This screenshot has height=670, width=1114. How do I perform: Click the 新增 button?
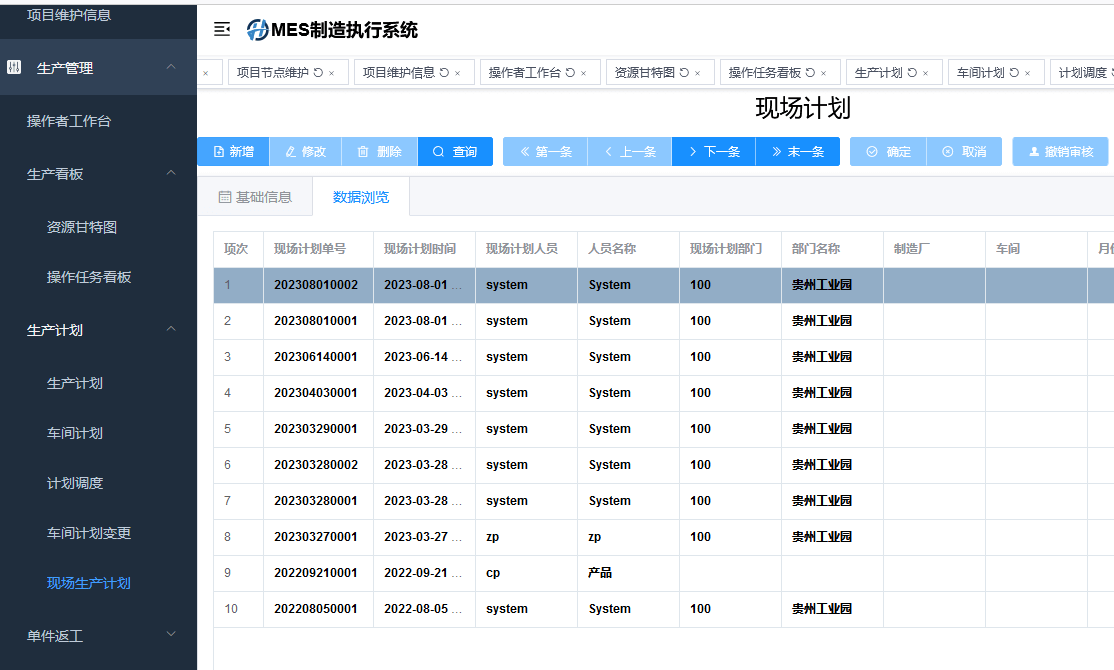(234, 151)
